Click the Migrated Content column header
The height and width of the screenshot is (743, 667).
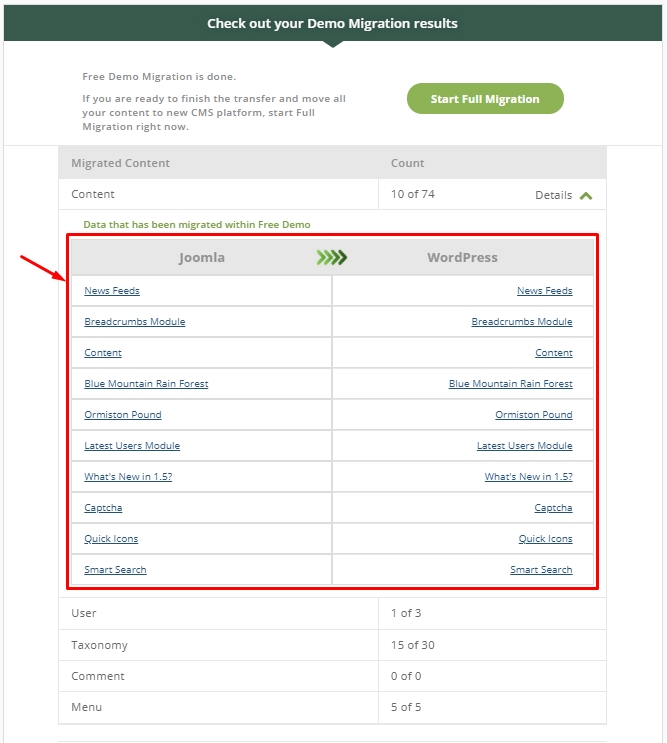120,163
